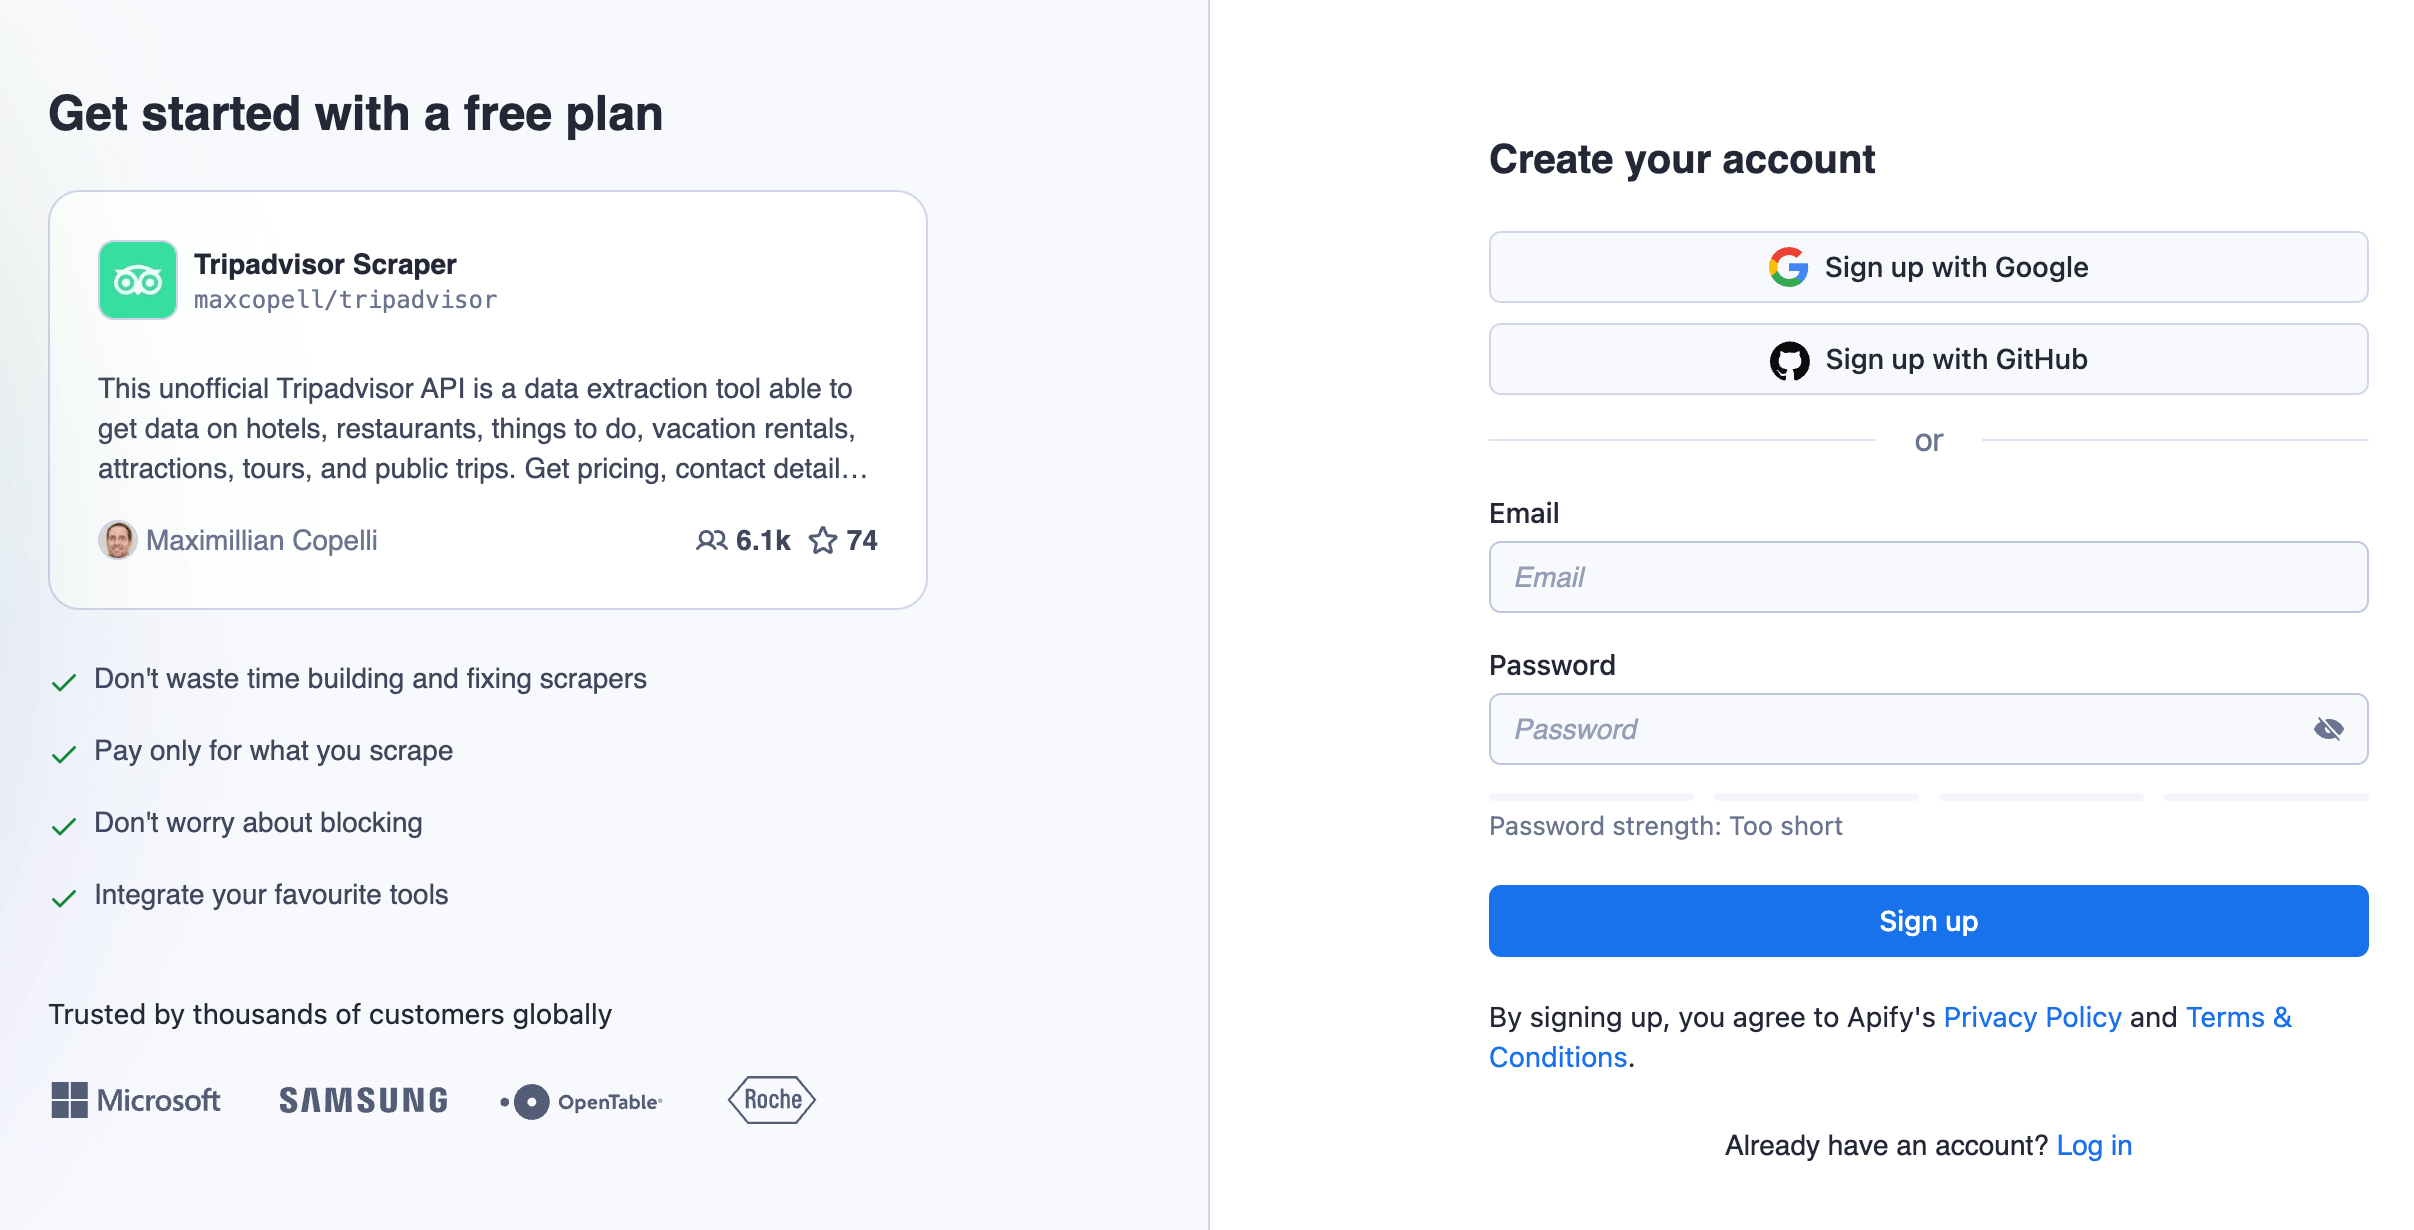Viewport: 2414px width, 1230px height.
Task: Click the checkmark beside 'Don't worry about blocking'
Action: point(65,825)
